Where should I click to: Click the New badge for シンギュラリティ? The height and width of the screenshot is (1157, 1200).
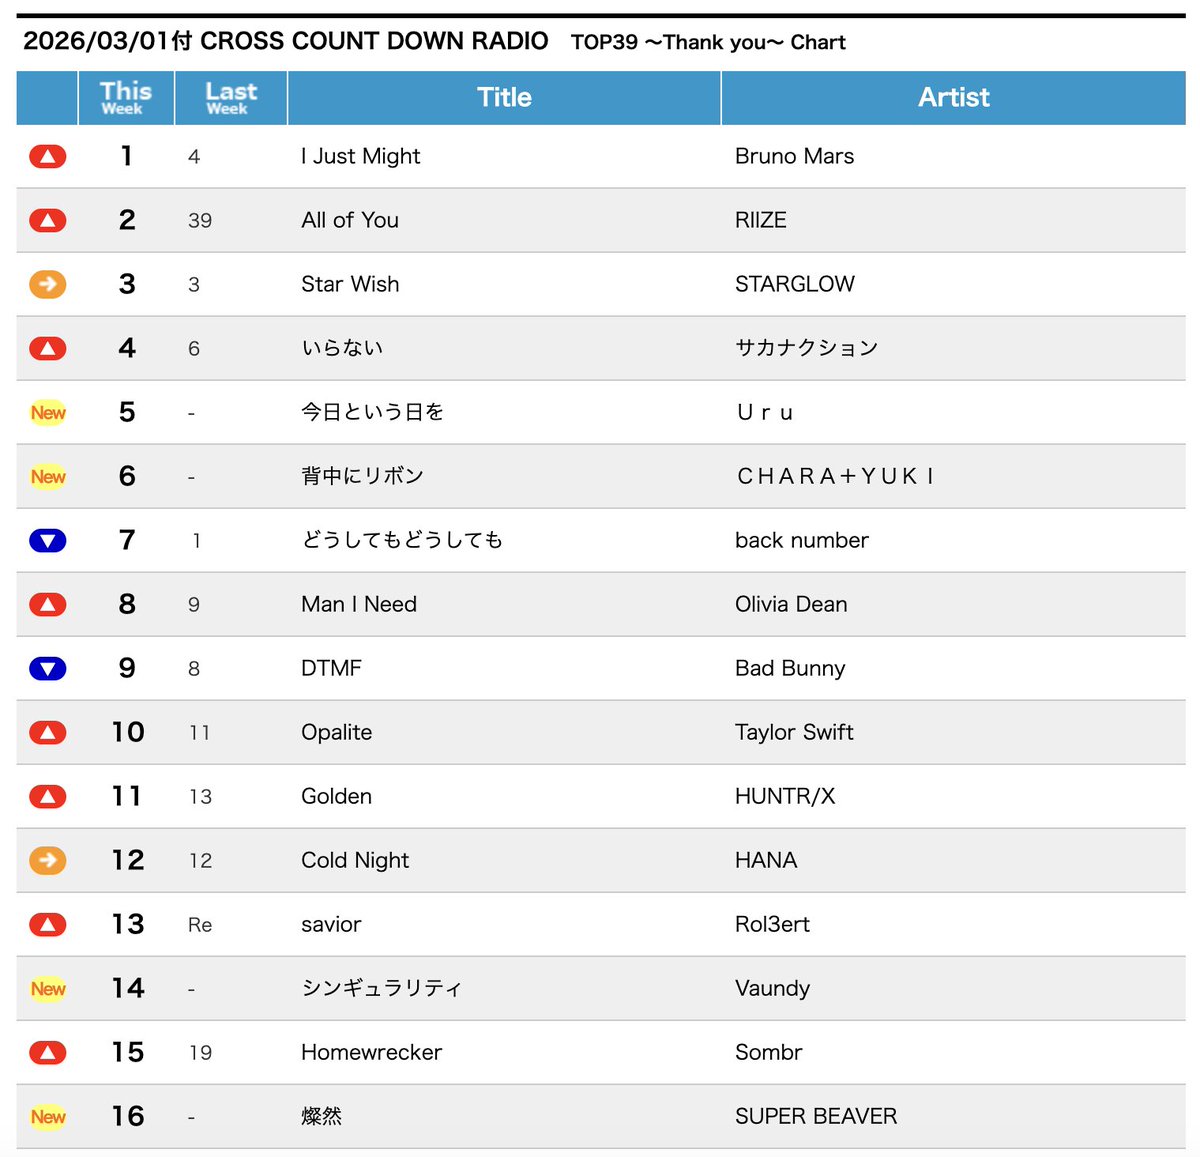click(x=48, y=989)
